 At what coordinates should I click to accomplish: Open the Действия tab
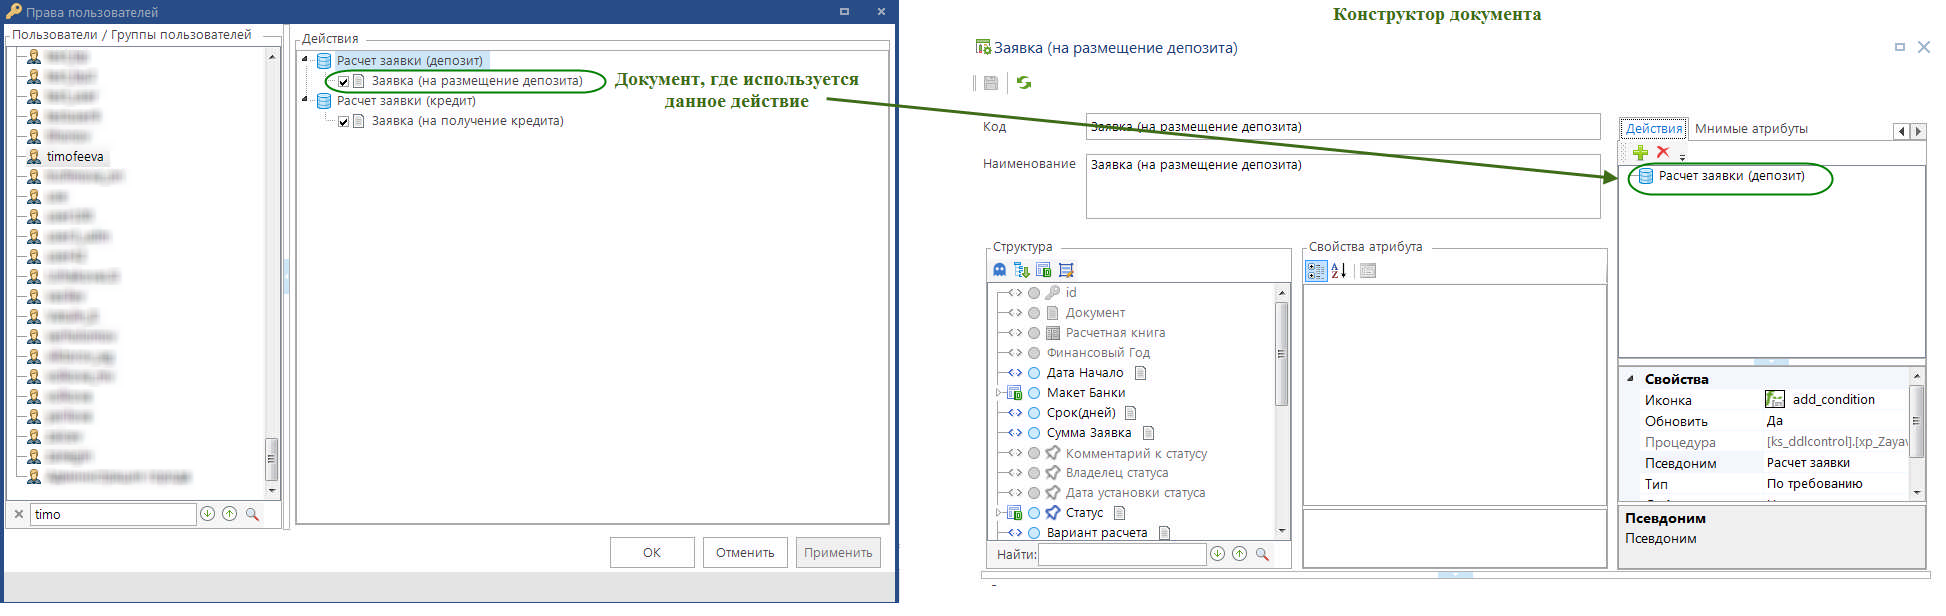[1653, 129]
